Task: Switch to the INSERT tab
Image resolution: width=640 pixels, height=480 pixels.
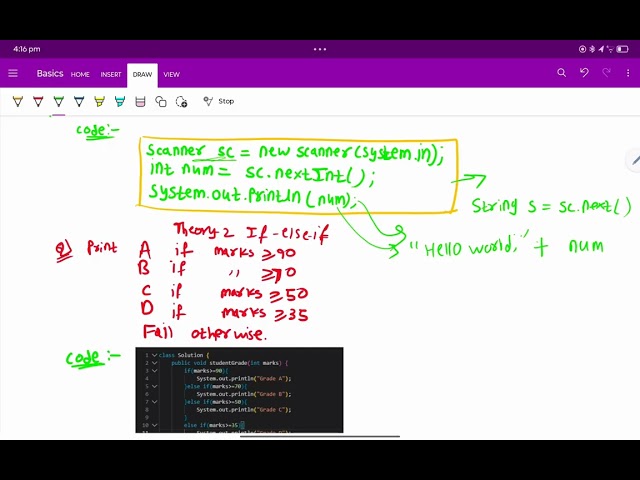Action: coord(111,74)
